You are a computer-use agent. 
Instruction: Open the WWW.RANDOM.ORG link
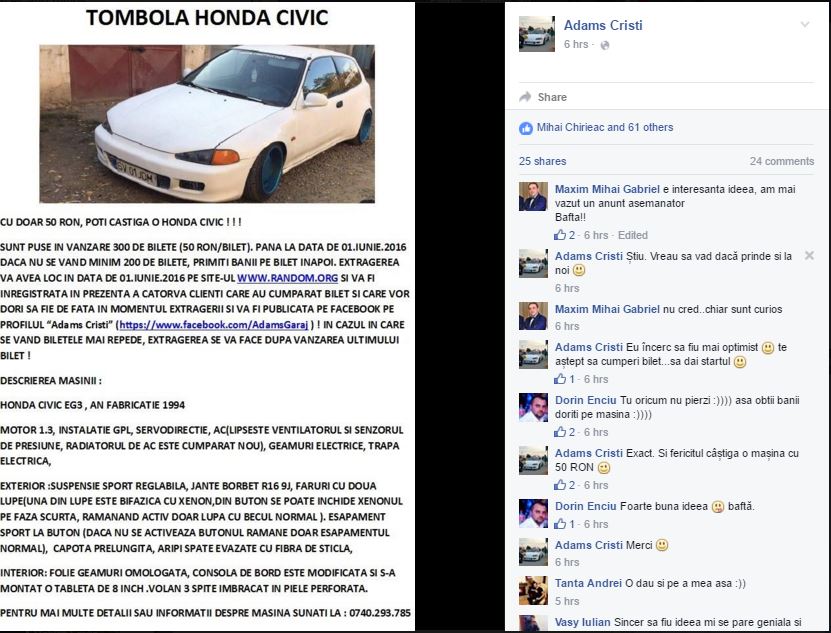point(287,278)
